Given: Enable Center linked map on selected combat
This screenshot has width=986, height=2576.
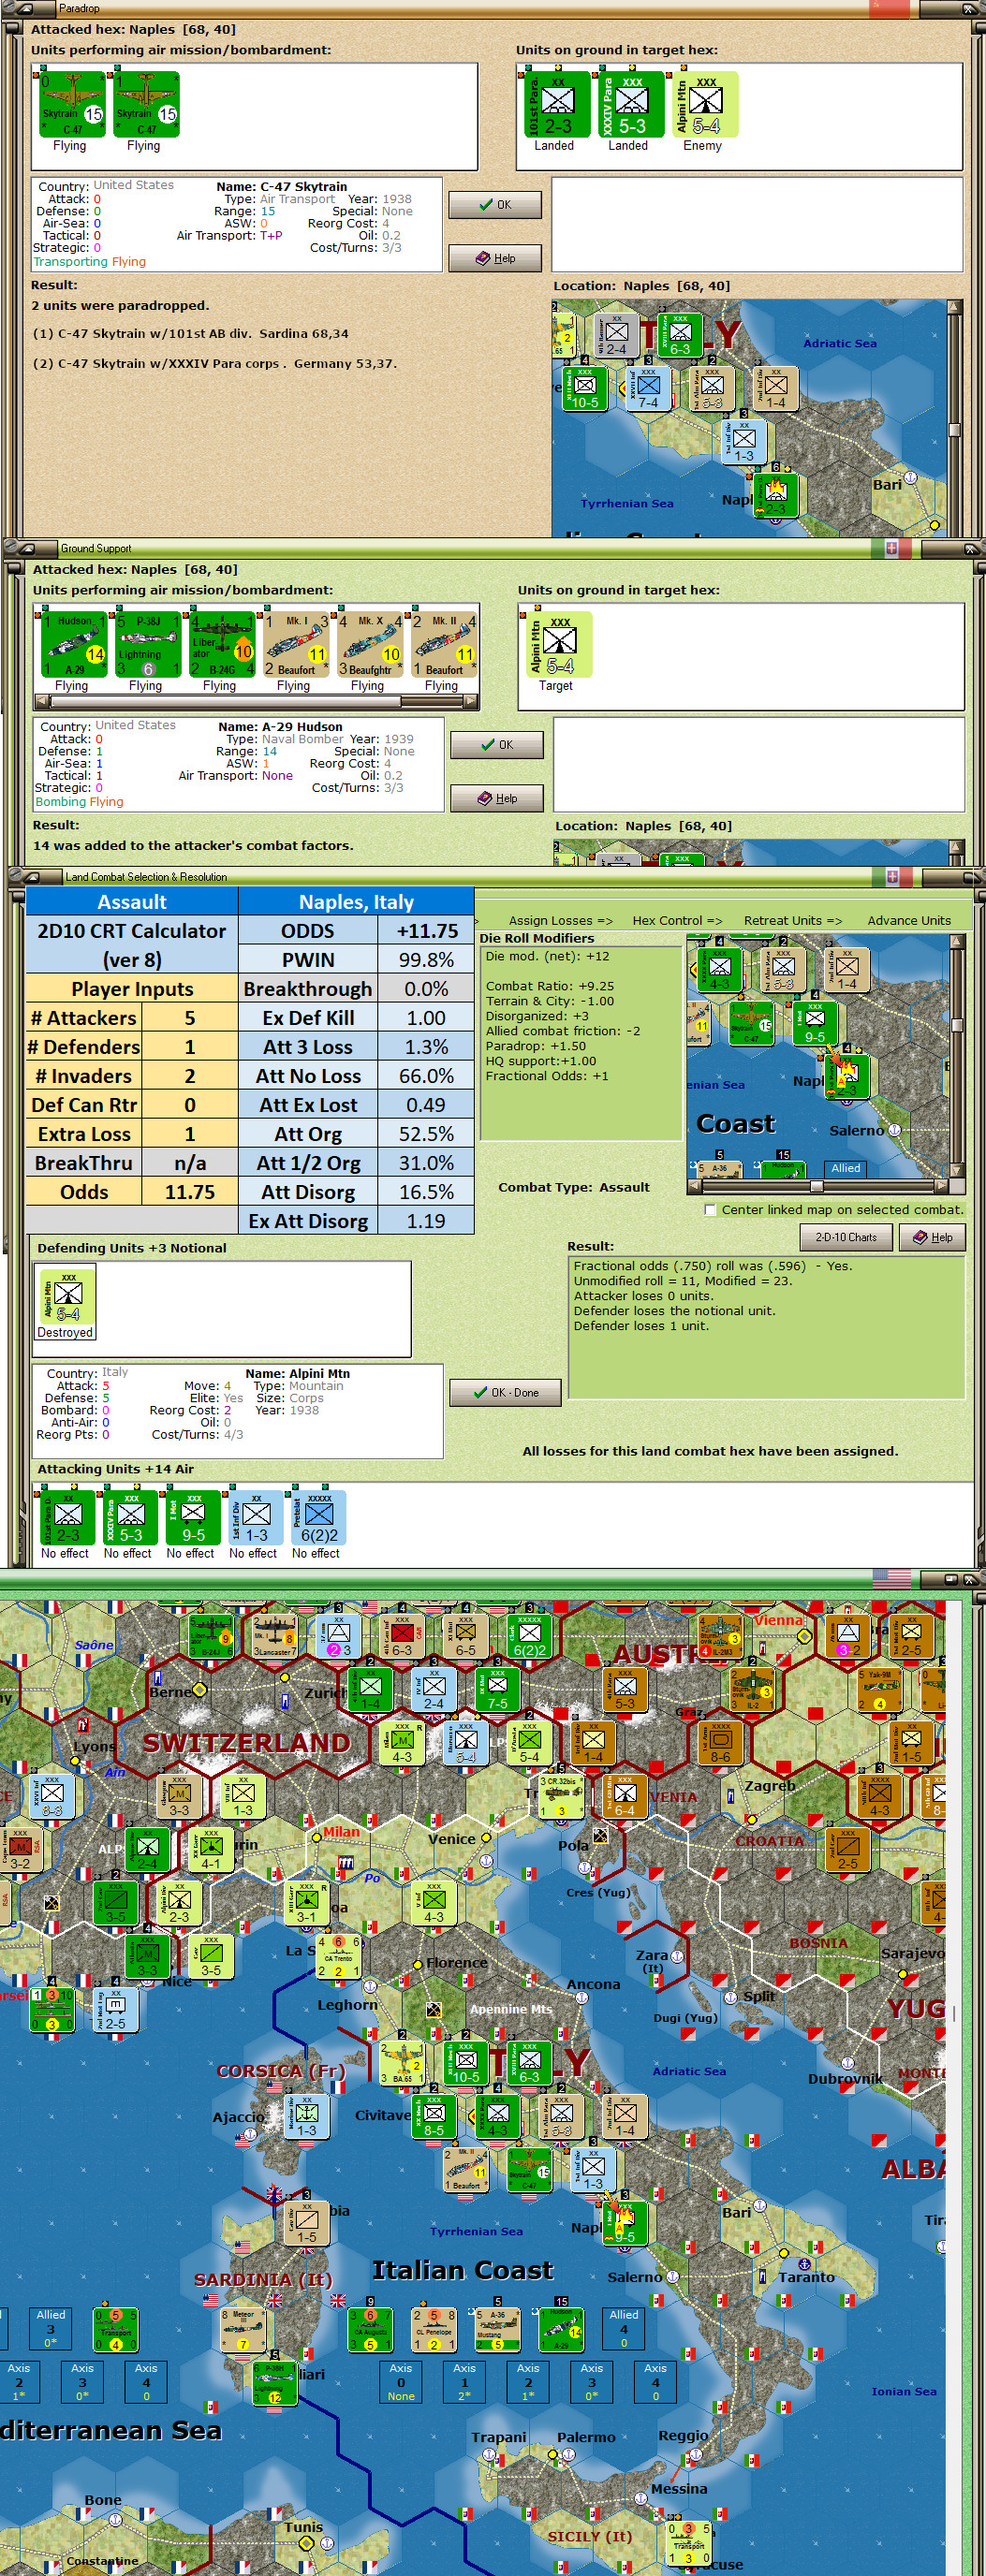Looking at the screenshot, I should pyautogui.click(x=710, y=1210).
